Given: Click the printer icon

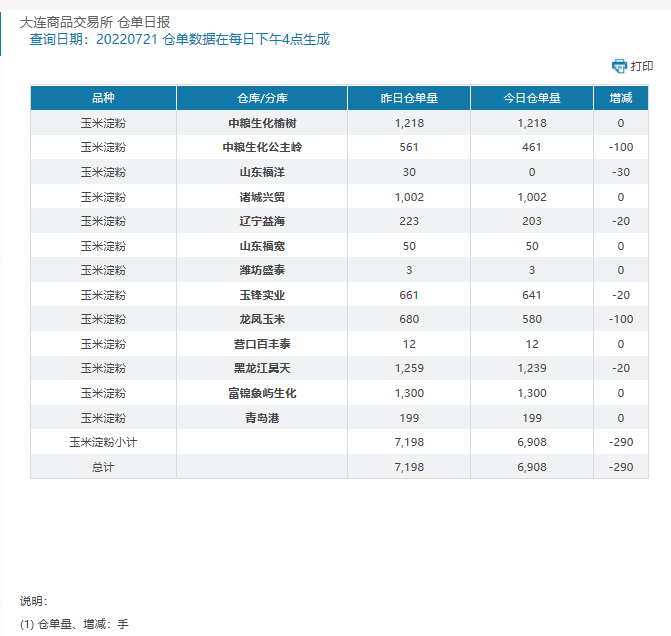Looking at the screenshot, I should pyautogui.click(x=619, y=66).
